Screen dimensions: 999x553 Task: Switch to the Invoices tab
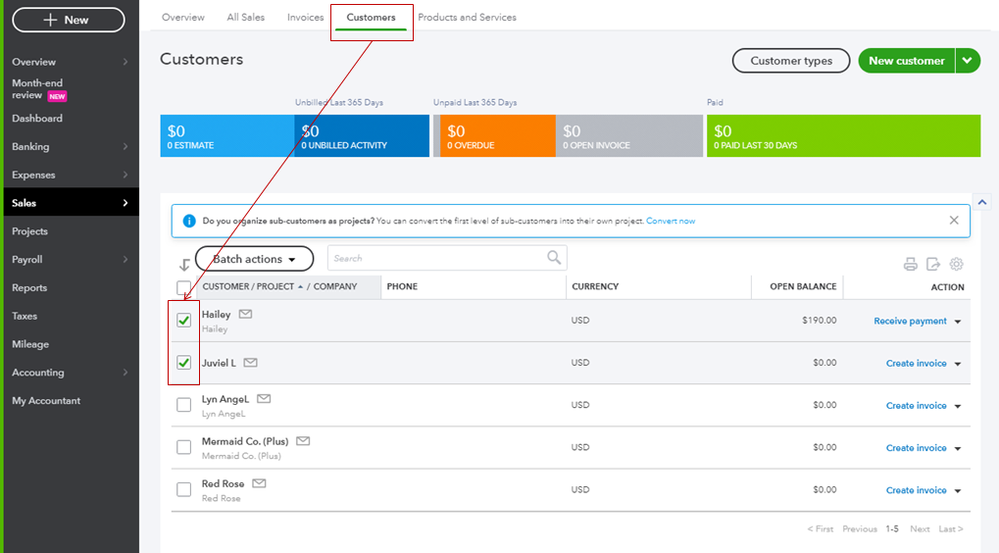point(305,17)
